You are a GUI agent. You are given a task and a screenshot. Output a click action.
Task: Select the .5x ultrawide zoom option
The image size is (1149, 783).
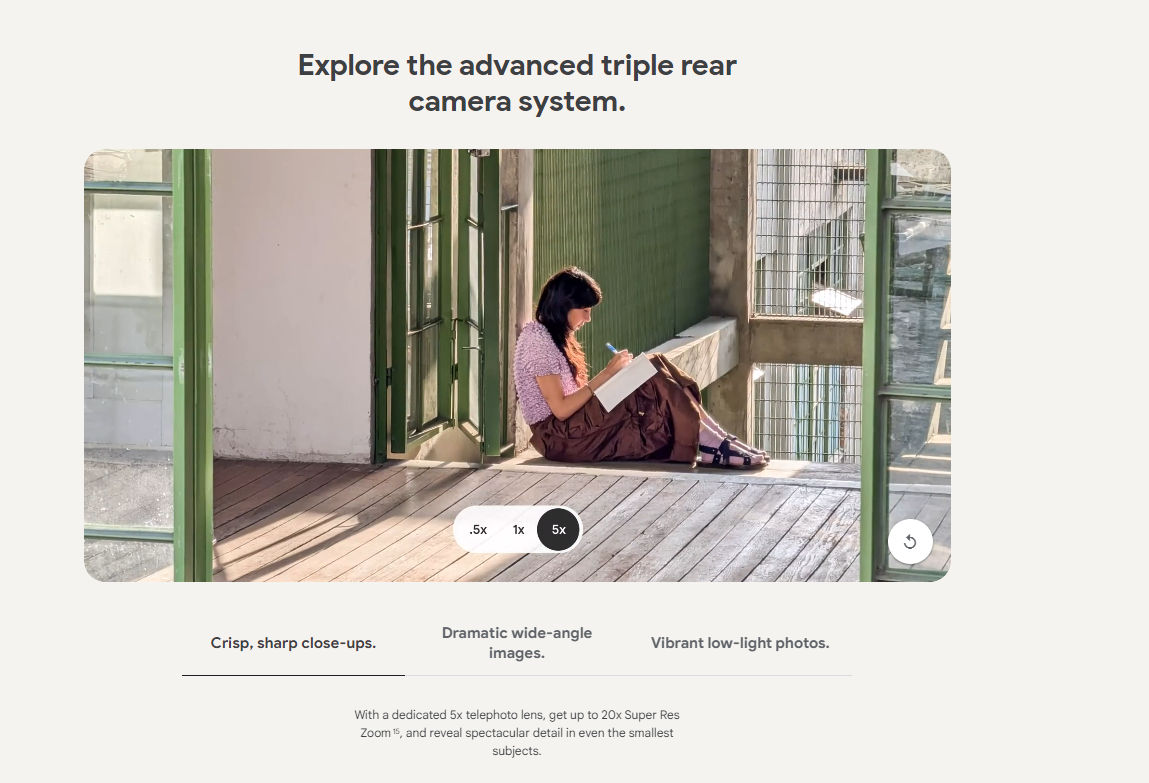pos(478,530)
